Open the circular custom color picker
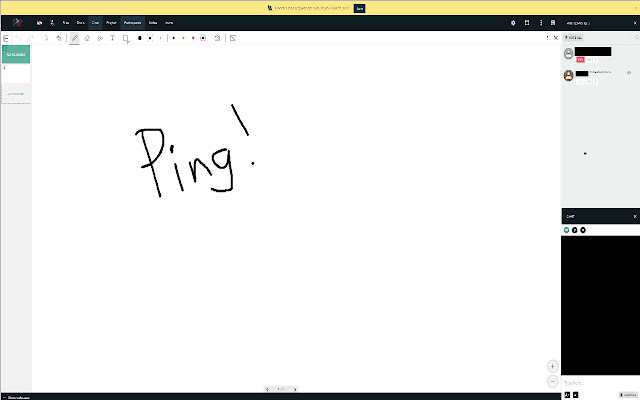The height and width of the screenshot is (400, 640). [x=203, y=38]
